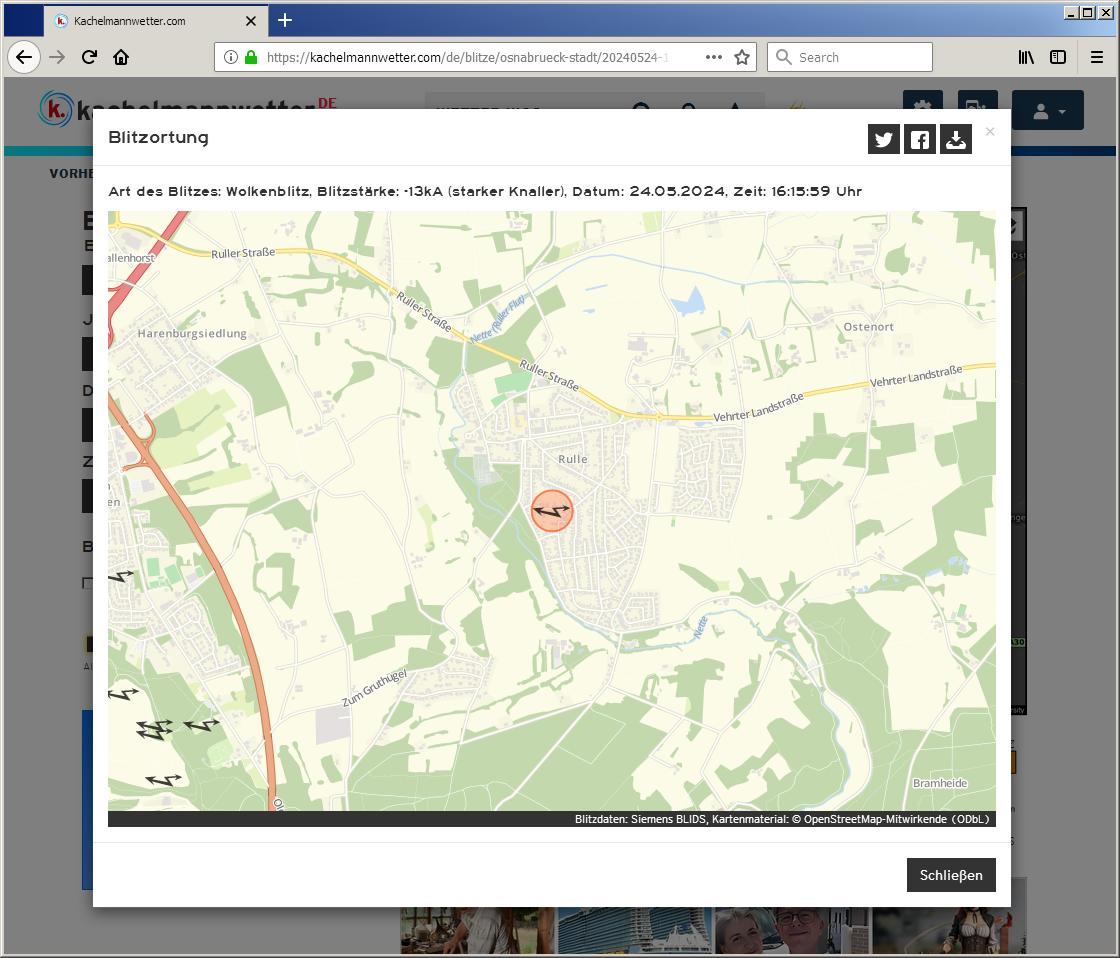The height and width of the screenshot is (958, 1120).
Task: Click the Schließen button
Action: pos(951,875)
